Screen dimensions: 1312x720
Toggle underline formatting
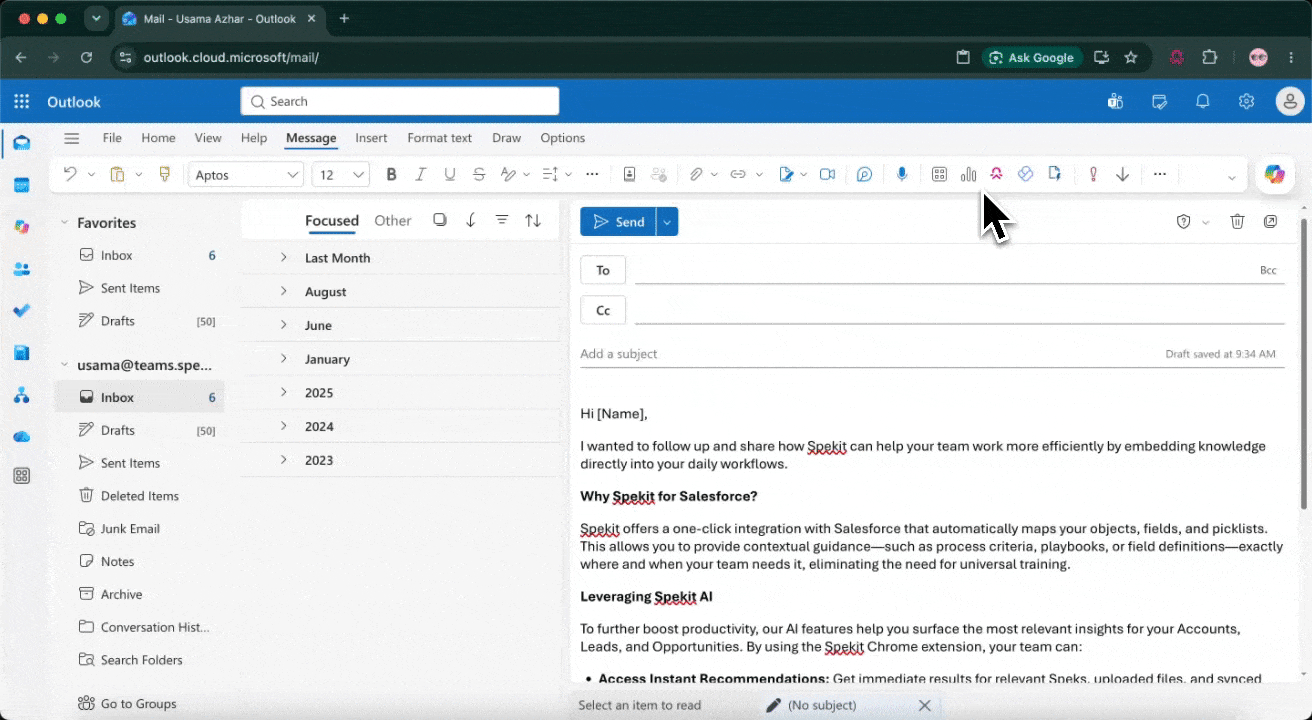(449, 174)
